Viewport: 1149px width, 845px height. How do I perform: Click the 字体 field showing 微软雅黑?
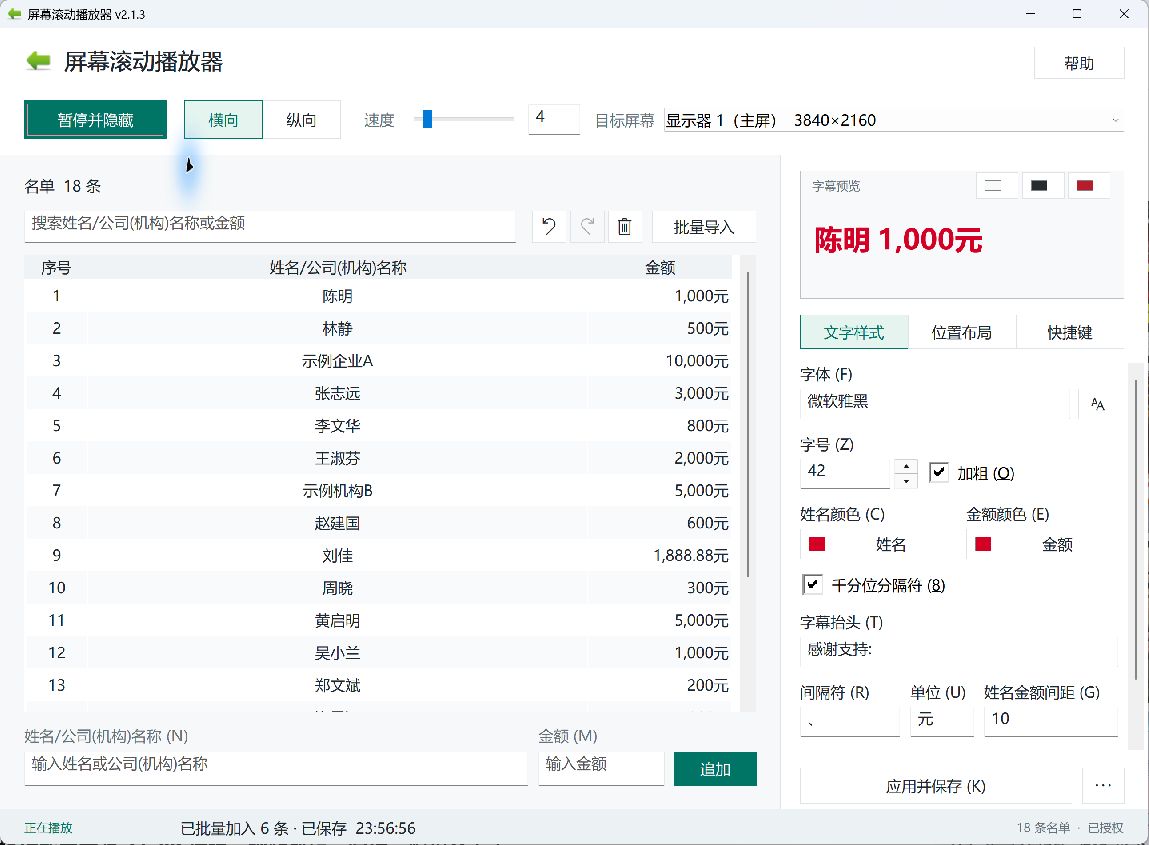[x=934, y=402]
